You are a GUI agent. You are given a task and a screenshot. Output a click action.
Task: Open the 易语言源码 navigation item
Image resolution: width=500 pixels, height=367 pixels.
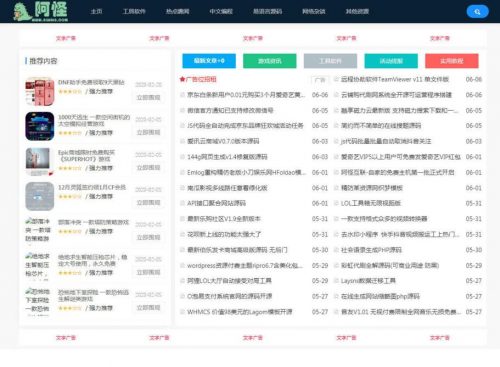click(267, 11)
